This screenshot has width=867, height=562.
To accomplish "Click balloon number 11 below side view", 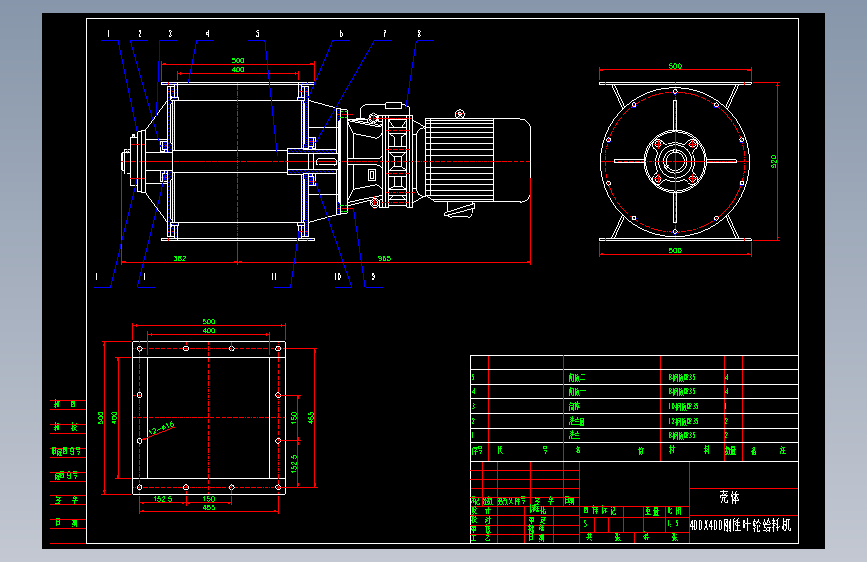I will (x=274, y=276).
